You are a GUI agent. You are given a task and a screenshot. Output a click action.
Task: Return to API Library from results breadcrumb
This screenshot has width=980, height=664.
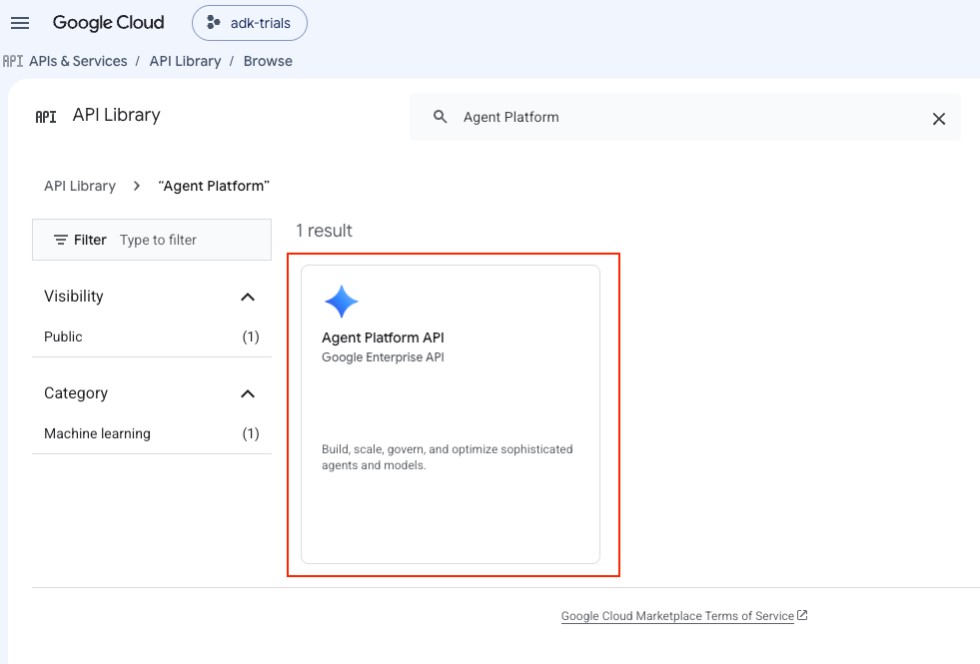click(80, 186)
